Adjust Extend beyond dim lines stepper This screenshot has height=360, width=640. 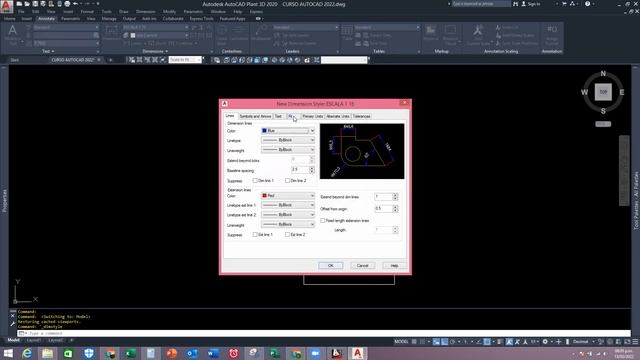pyautogui.click(x=395, y=197)
